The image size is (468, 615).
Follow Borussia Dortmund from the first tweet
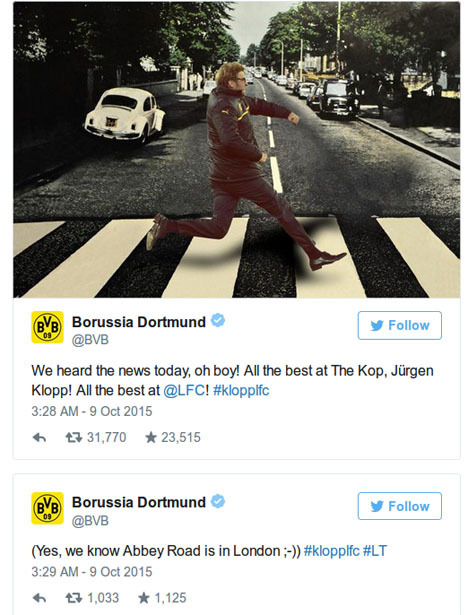tap(399, 325)
